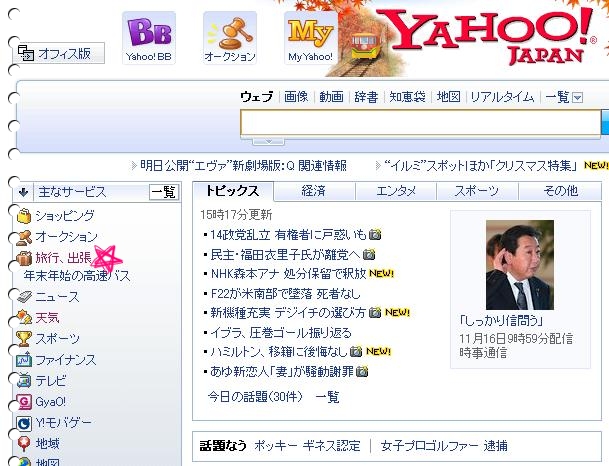Open the 旅行、出張 link

click(x=64, y=258)
